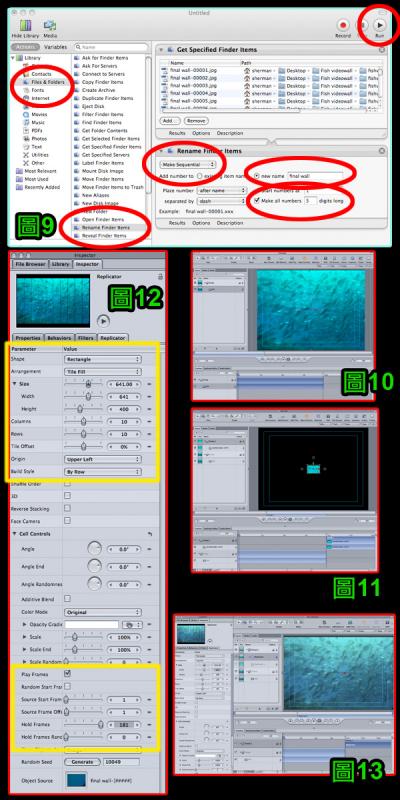
Task: Enable Face Camera checkbox
Action: click(67, 520)
